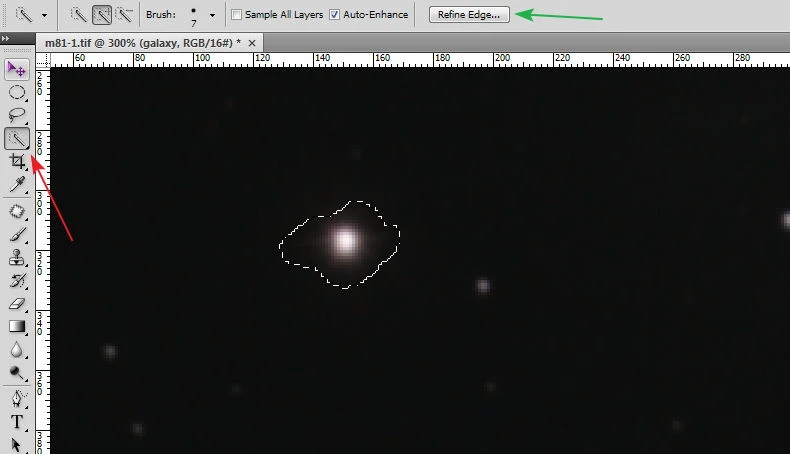Select the Crop tool
The image size is (790, 454).
coord(17,162)
